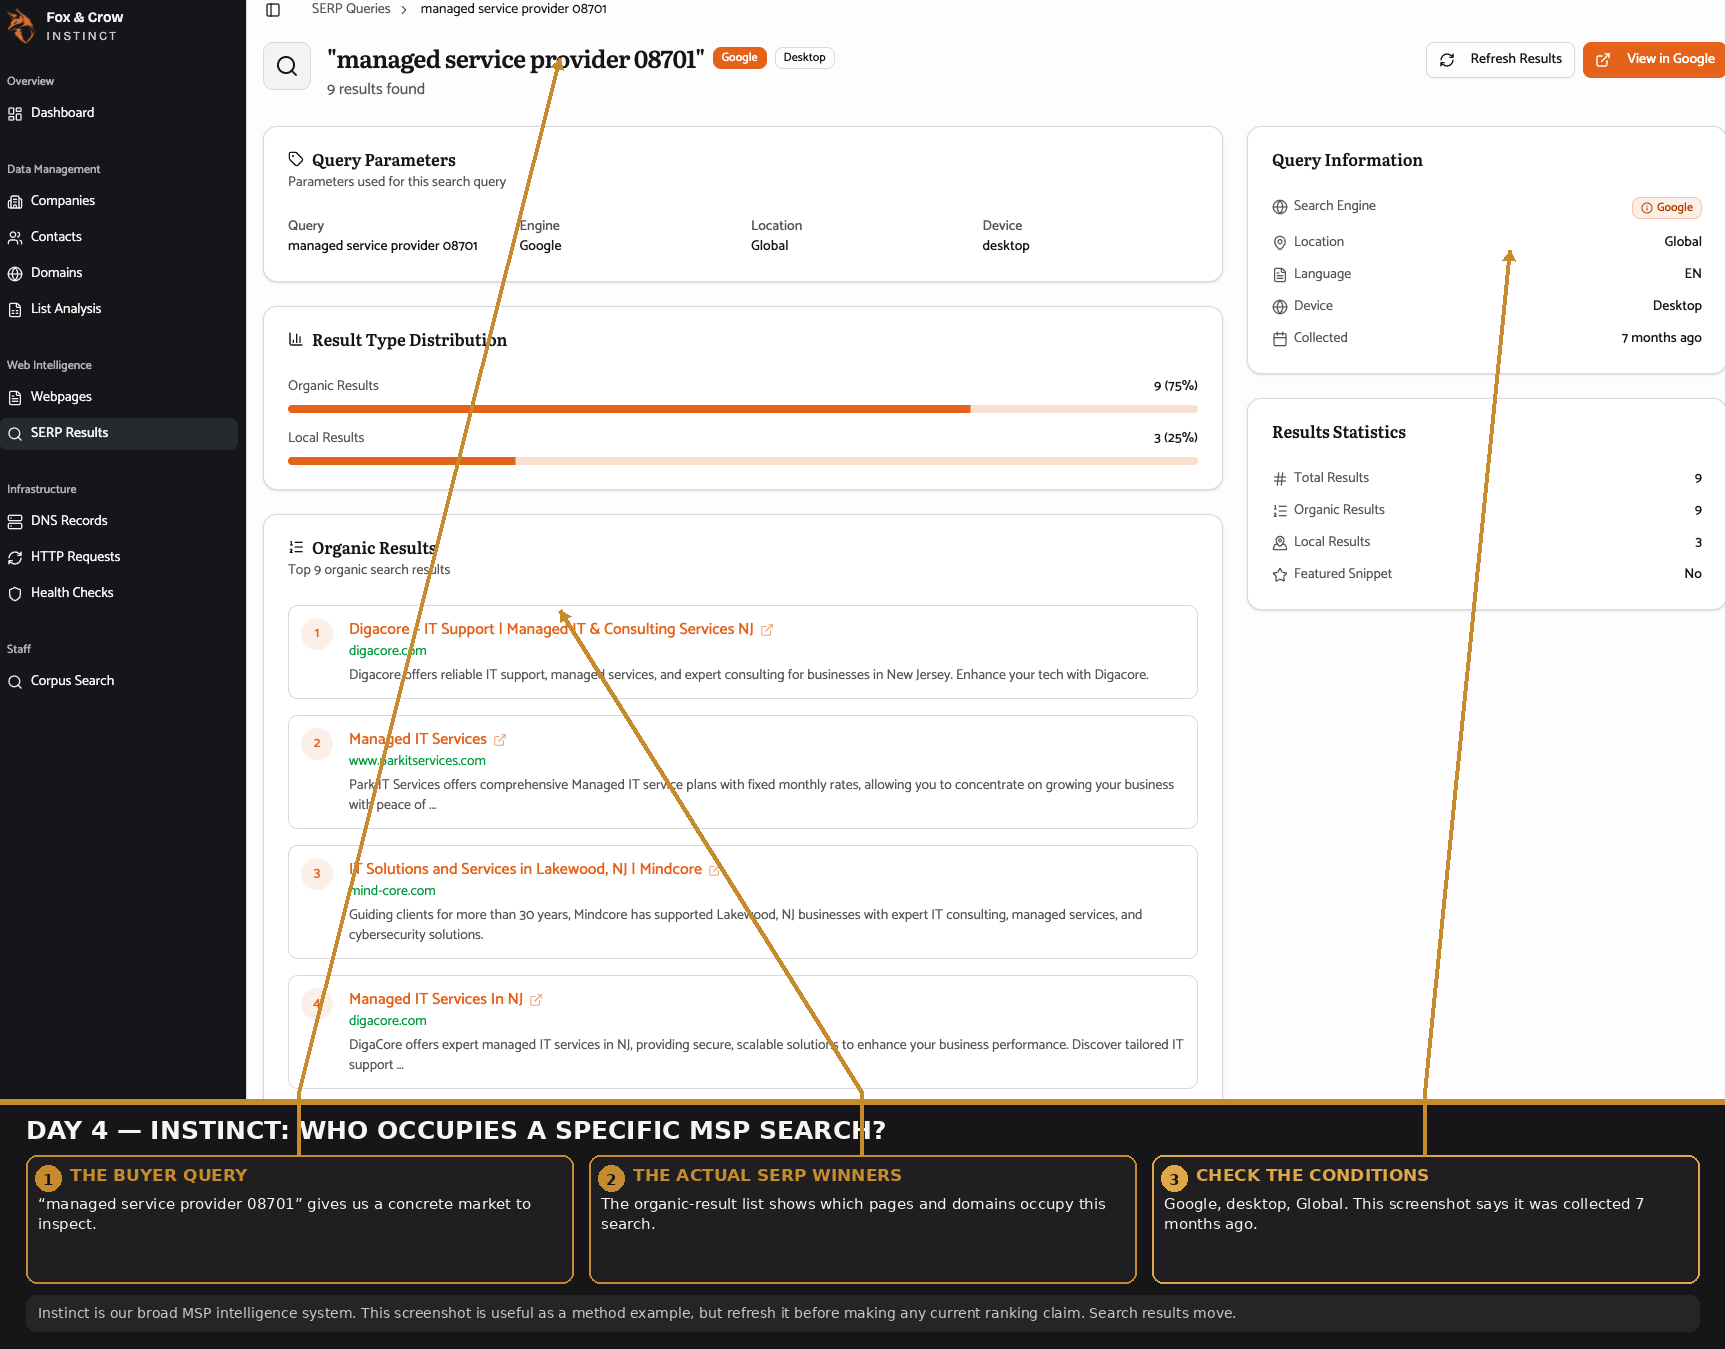Image resolution: width=1725 pixels, height=1349 pixels.
Task: Click the Search Engine globe icon
Action: tap(1280, 207)
